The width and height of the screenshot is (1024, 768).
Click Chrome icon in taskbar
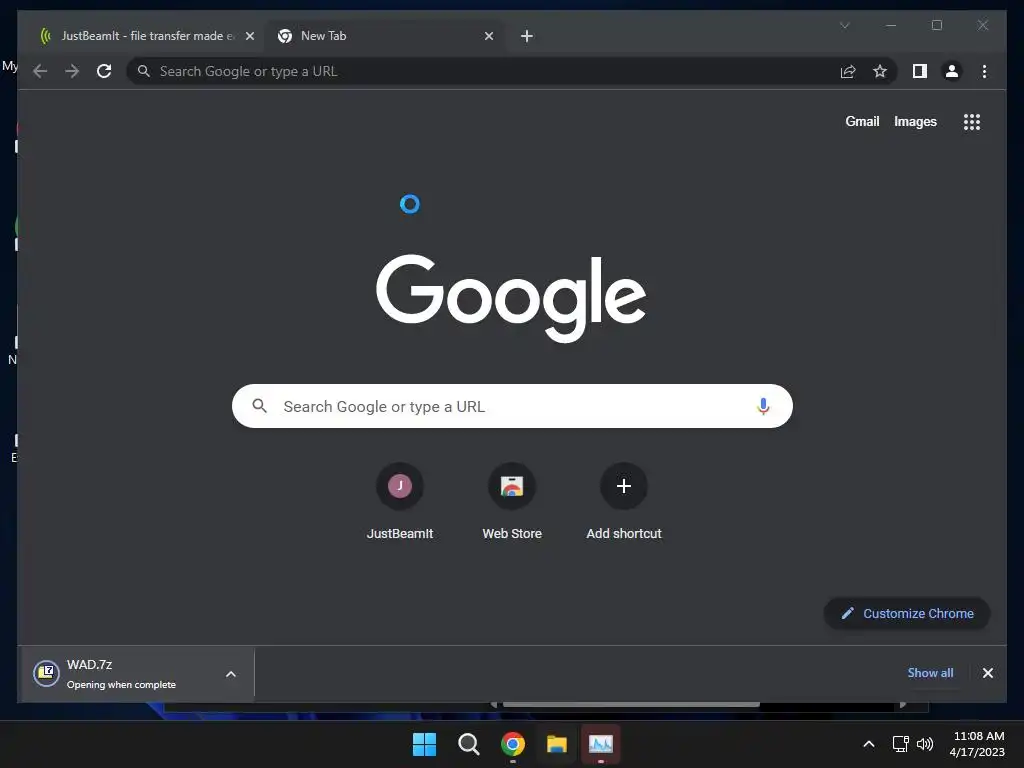(x=513, y=744)
